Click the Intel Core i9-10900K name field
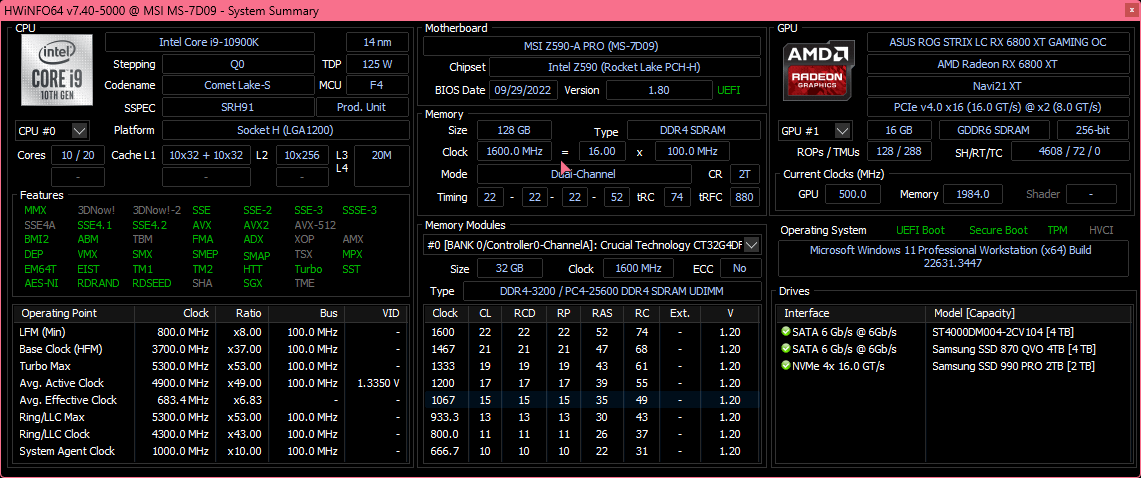Viewport: 1141px width, 478px height. [222, 42]
